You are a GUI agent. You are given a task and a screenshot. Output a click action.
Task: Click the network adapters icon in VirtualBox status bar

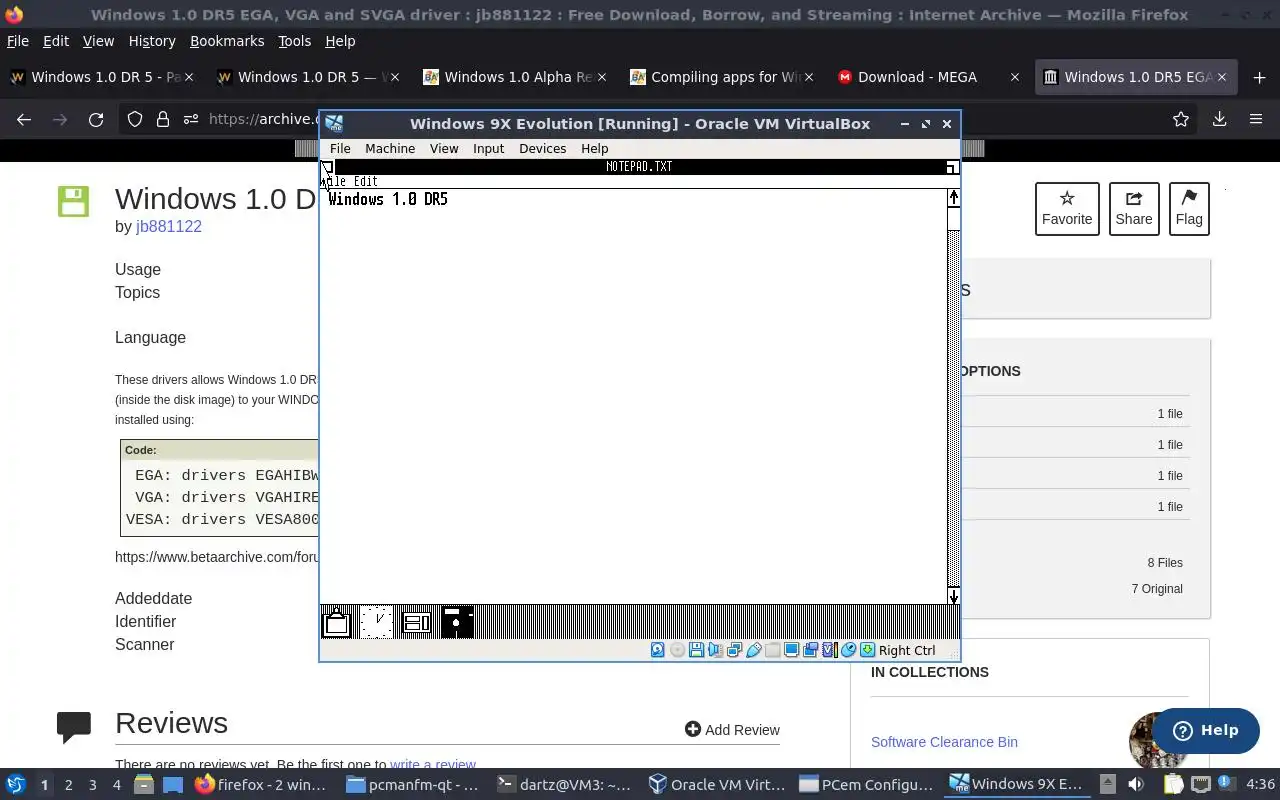734,650
